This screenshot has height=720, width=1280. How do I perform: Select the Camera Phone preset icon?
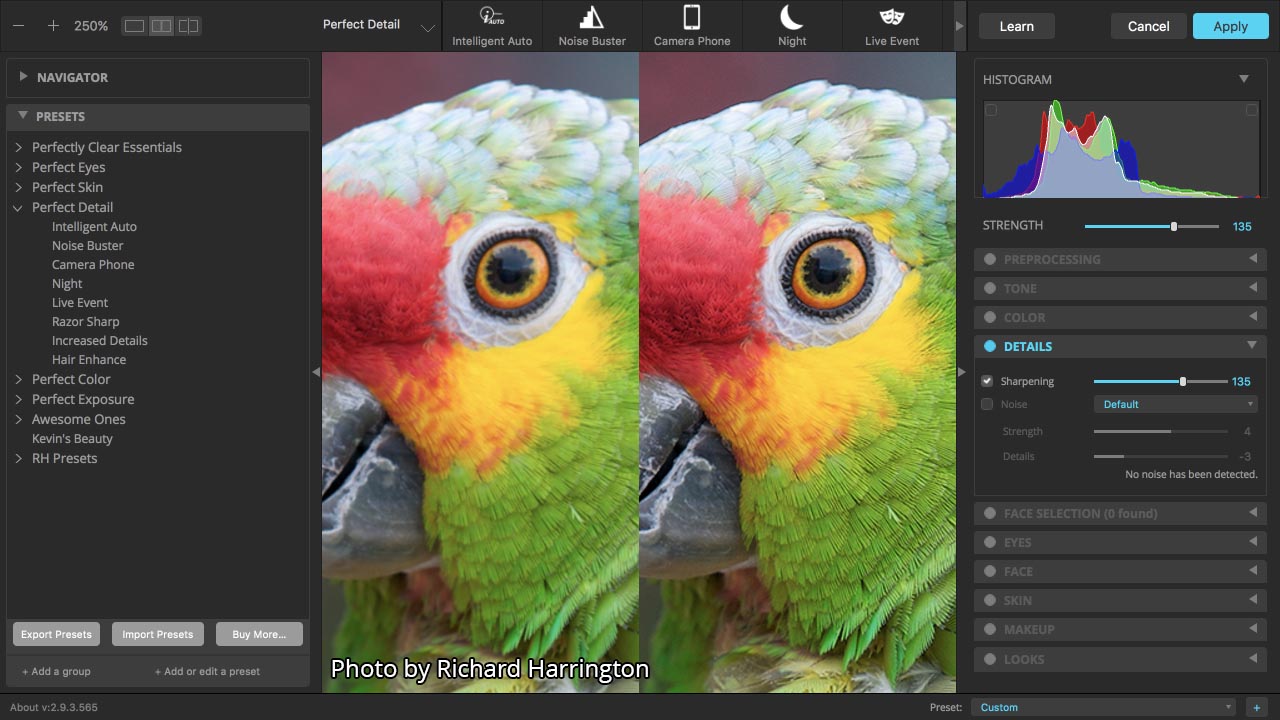point(692,18)
